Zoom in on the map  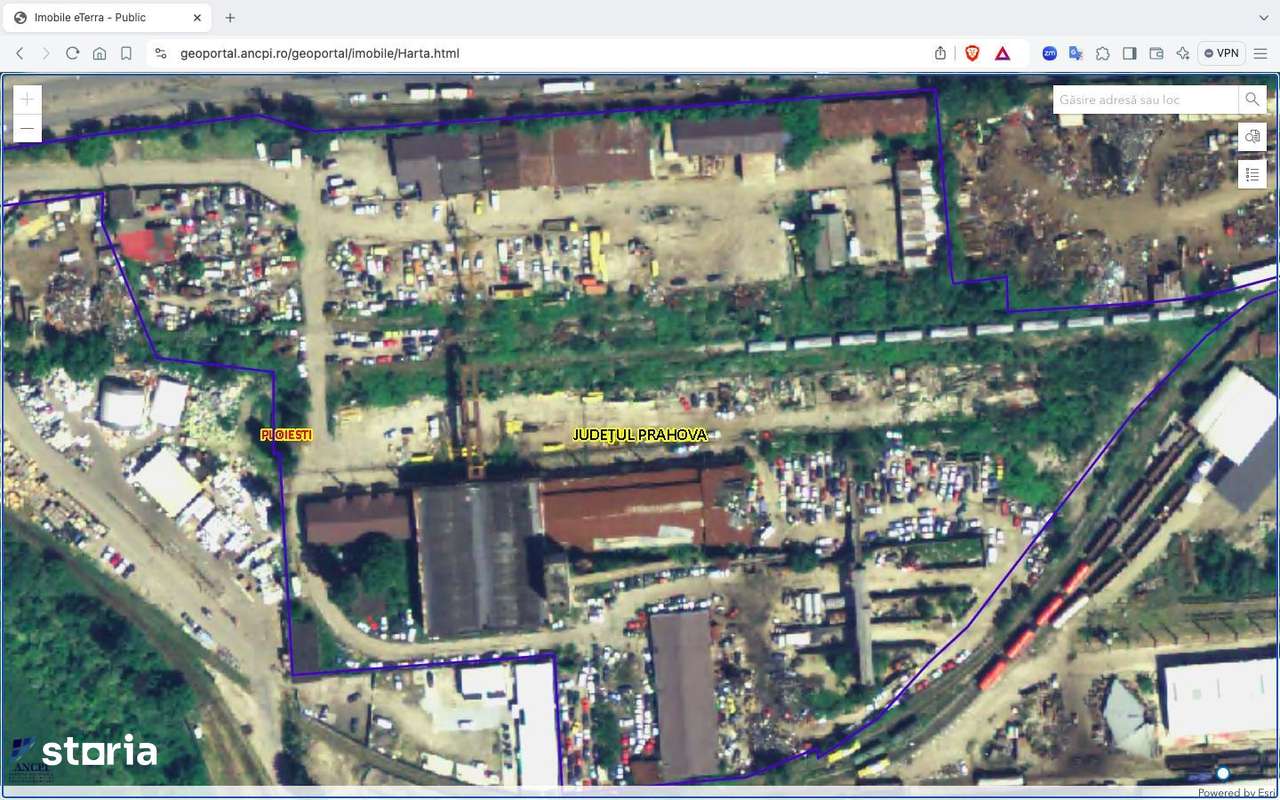[26, 99]
